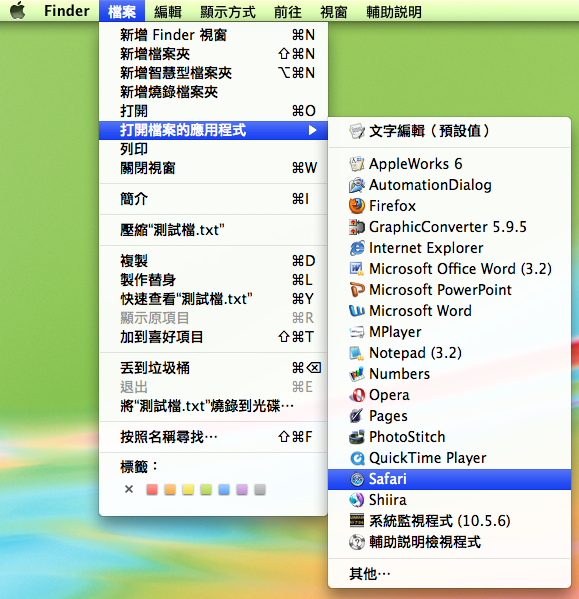
Task: Choose 加到喜好項目
Action: pos(213,337)
